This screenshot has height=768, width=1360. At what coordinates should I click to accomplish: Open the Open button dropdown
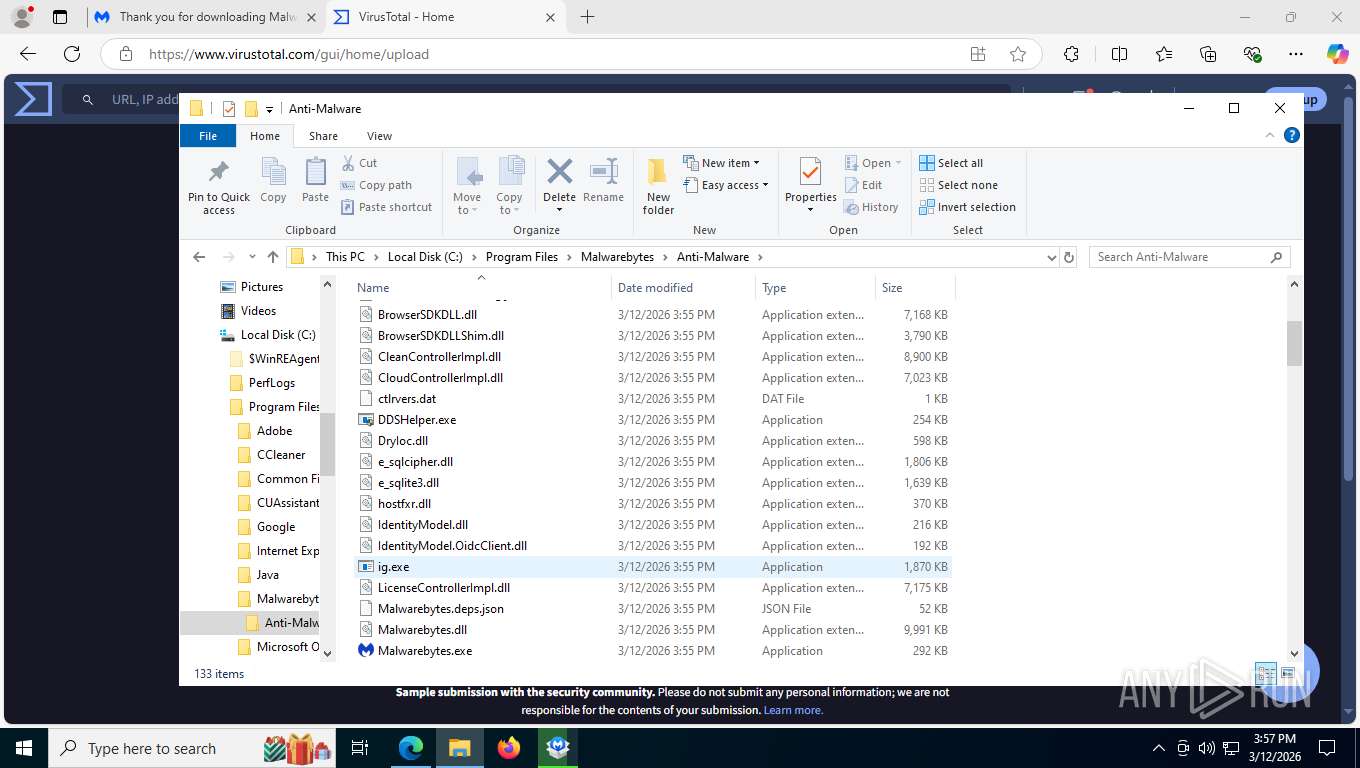[x=898, y=163]
